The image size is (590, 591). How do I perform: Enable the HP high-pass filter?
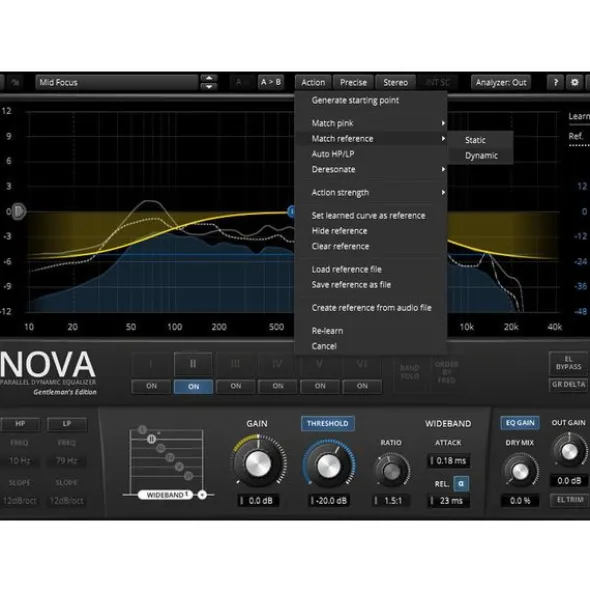[x=20, y=424]
